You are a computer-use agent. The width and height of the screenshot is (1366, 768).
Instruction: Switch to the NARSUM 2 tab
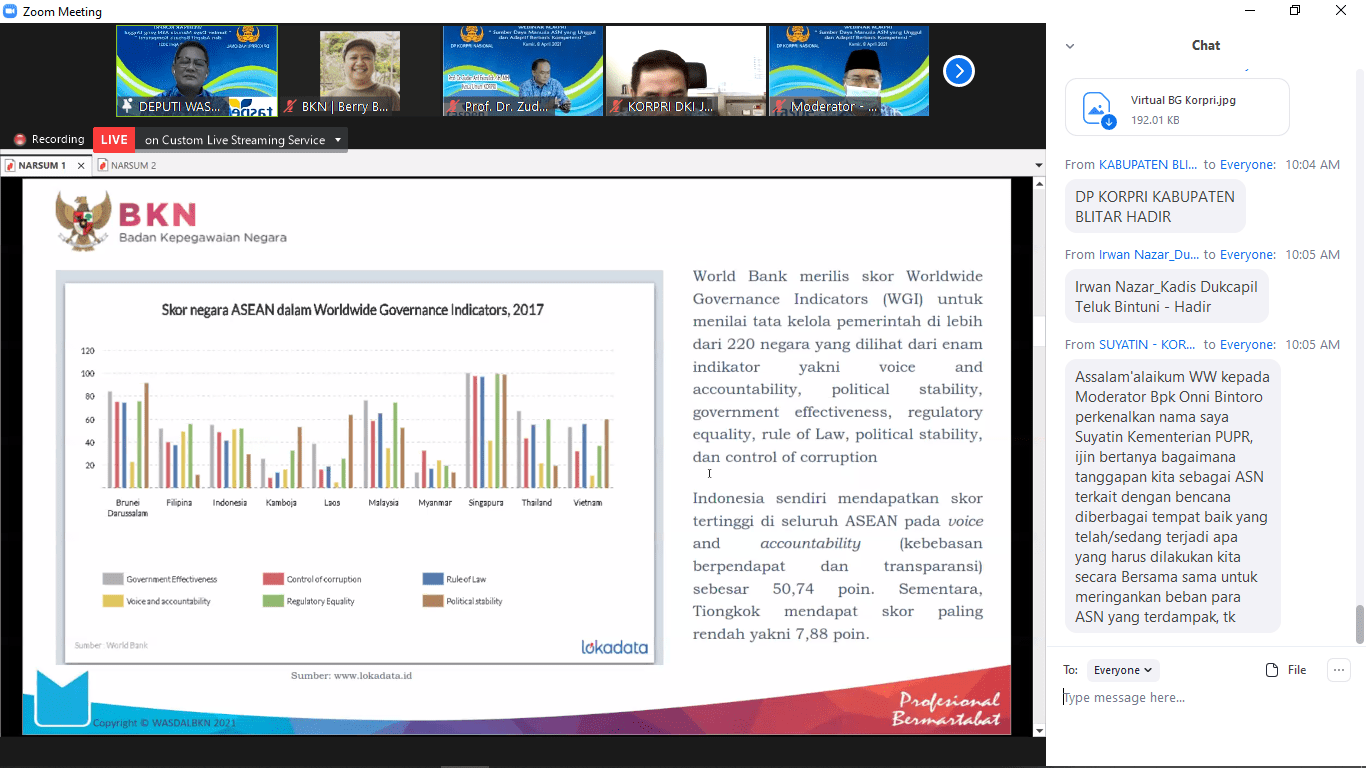pos(133,165)
